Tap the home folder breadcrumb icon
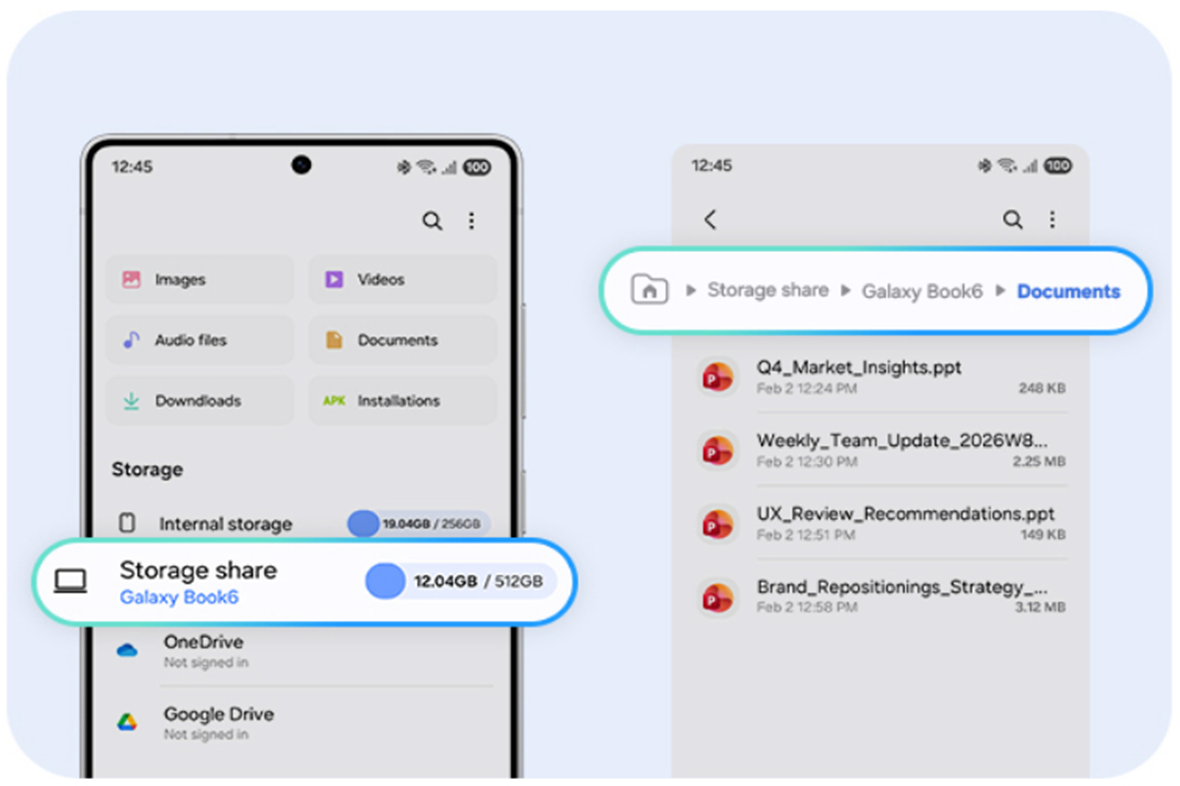 tap(649, 289)
